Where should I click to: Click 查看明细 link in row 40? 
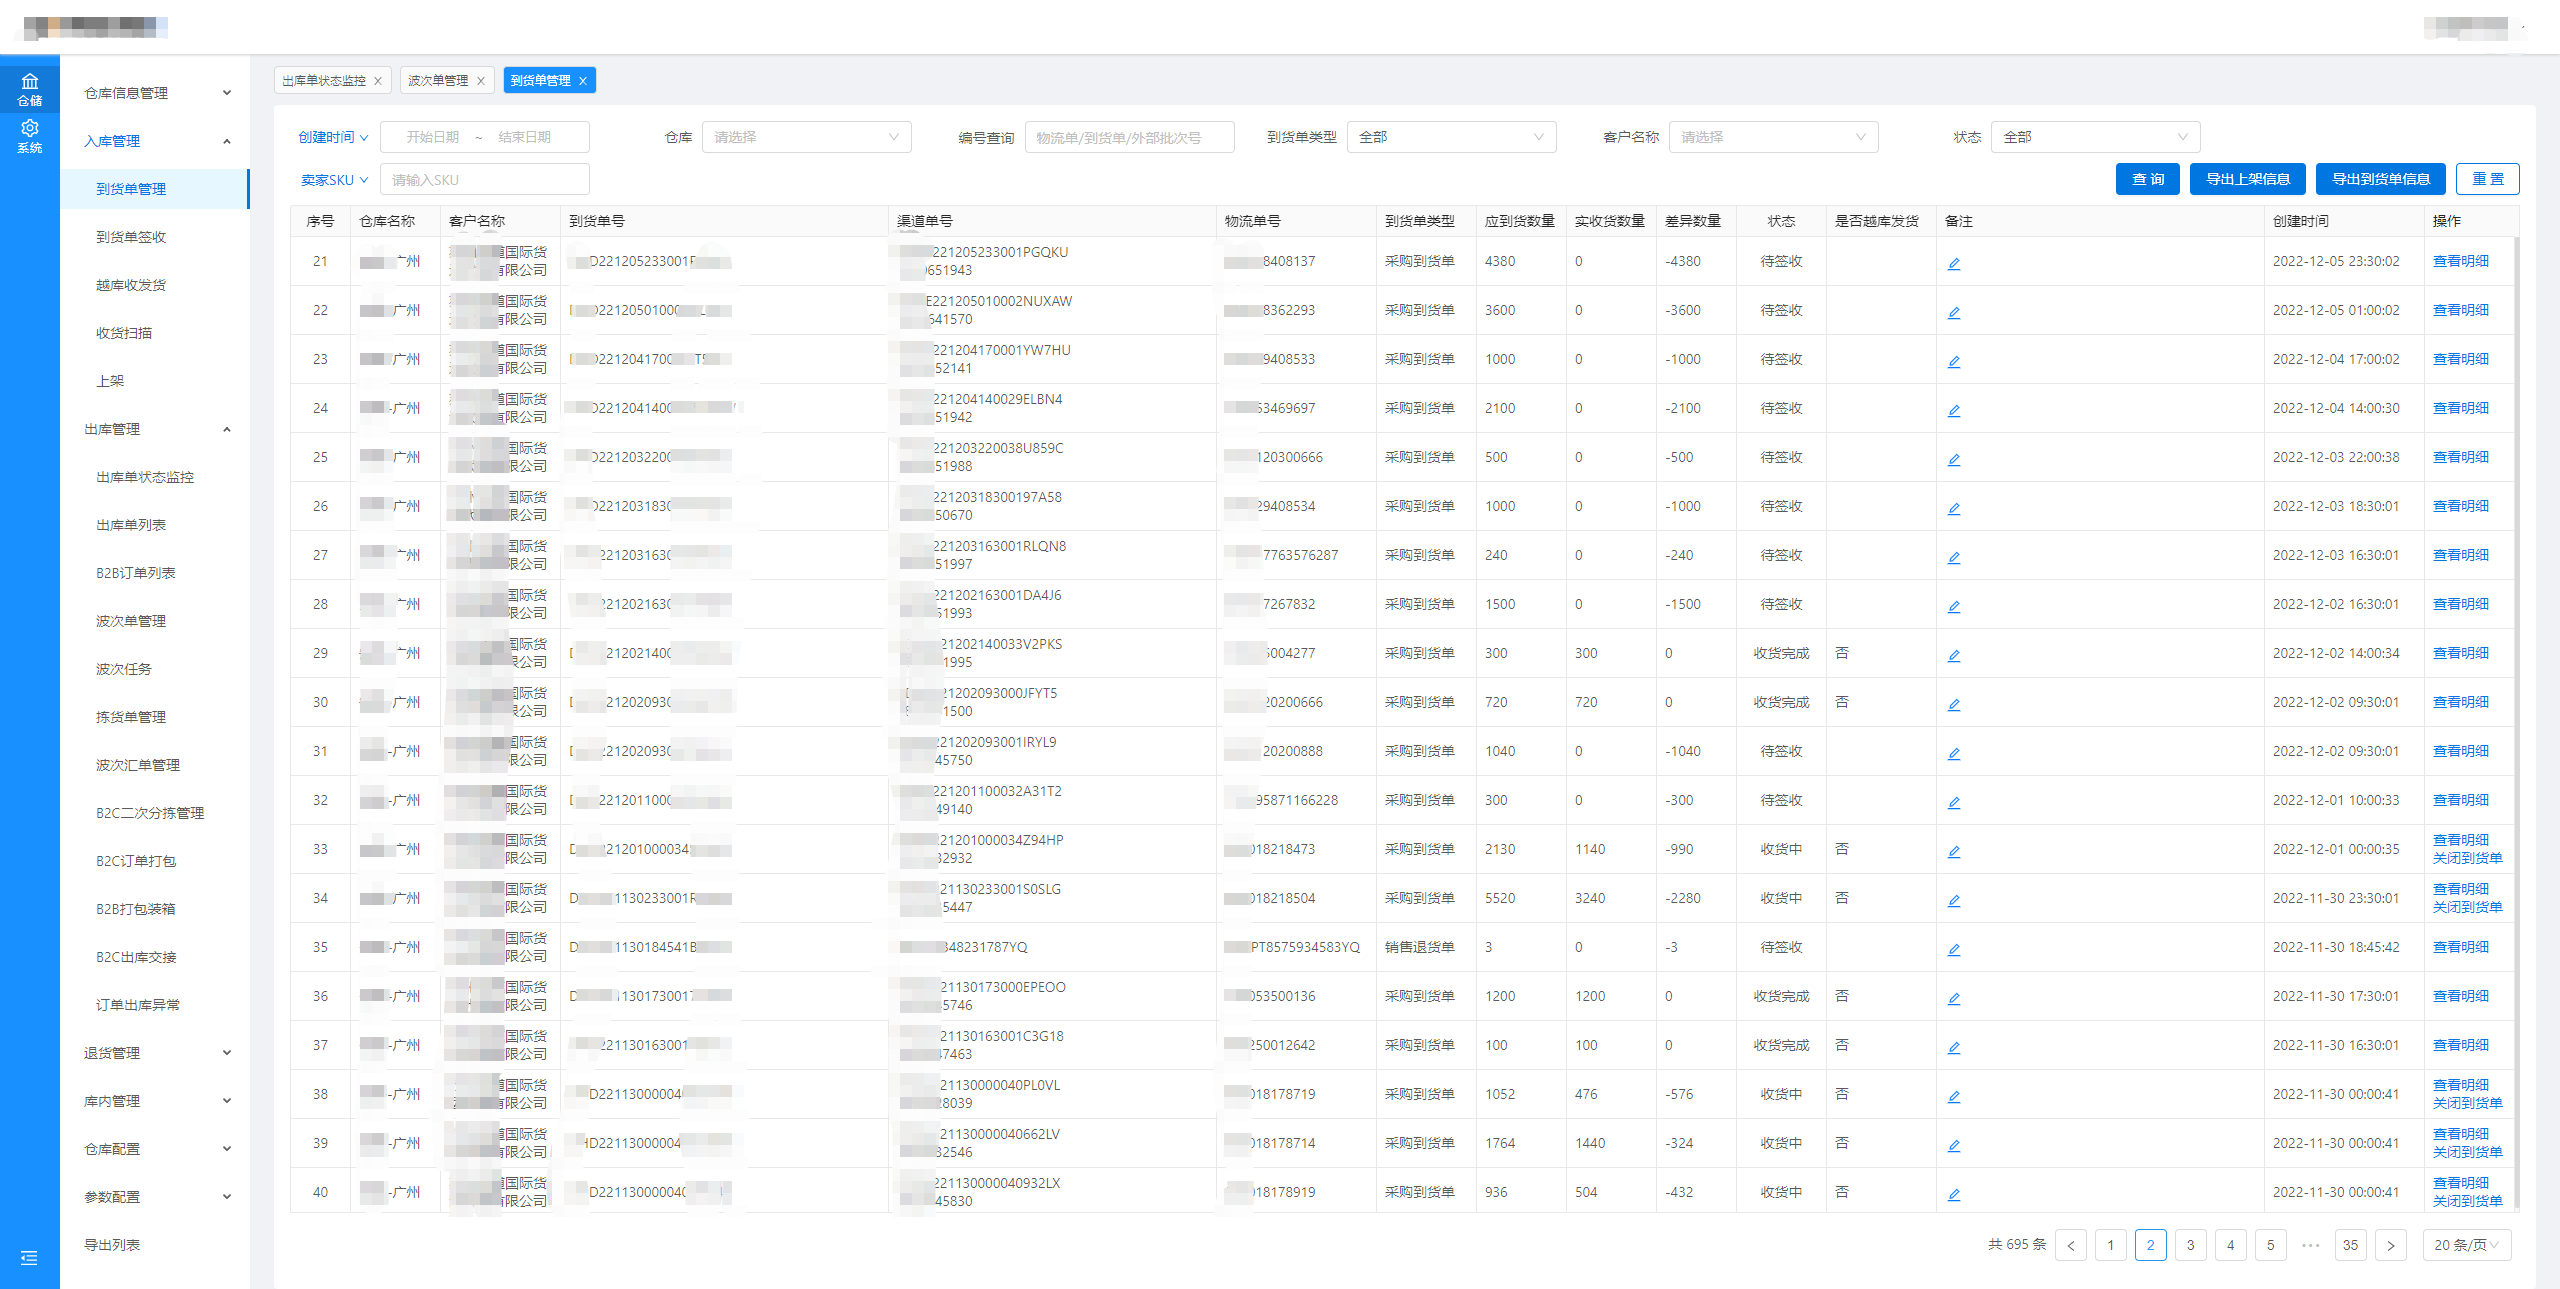[2460, 1183]
